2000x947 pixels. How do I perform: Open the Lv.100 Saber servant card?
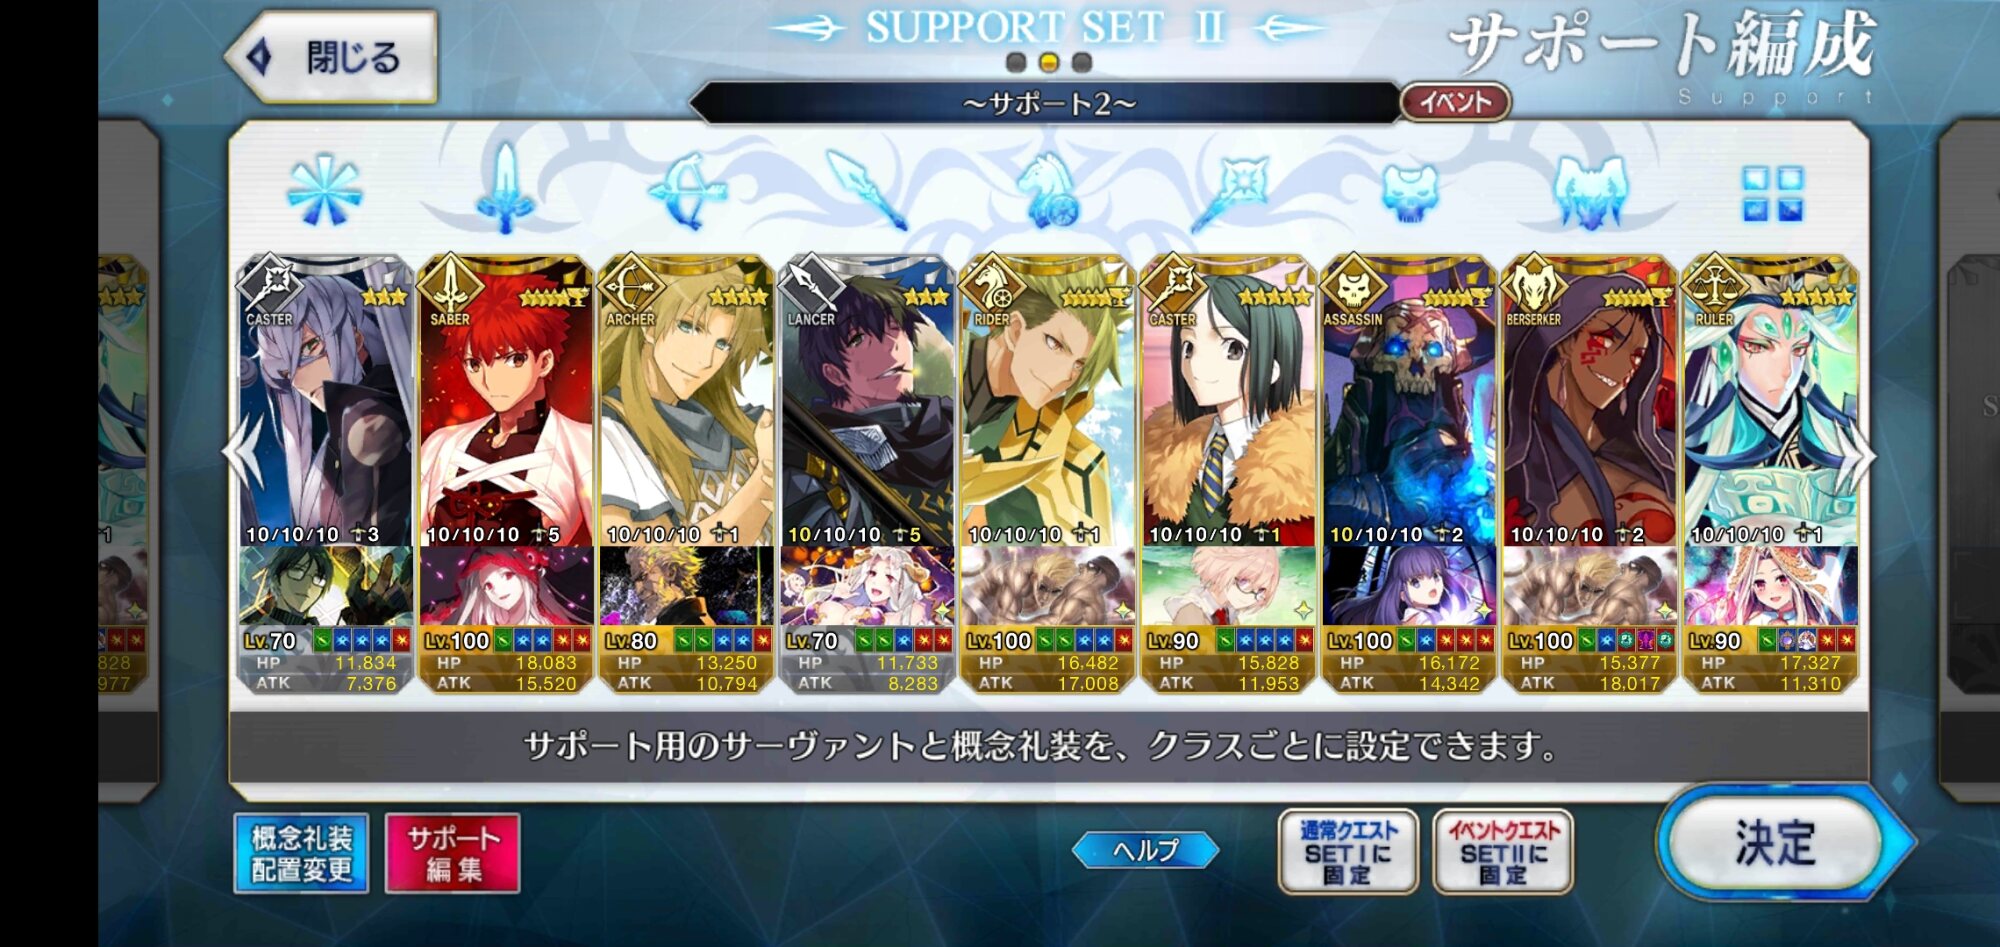[x=505, y=472]
